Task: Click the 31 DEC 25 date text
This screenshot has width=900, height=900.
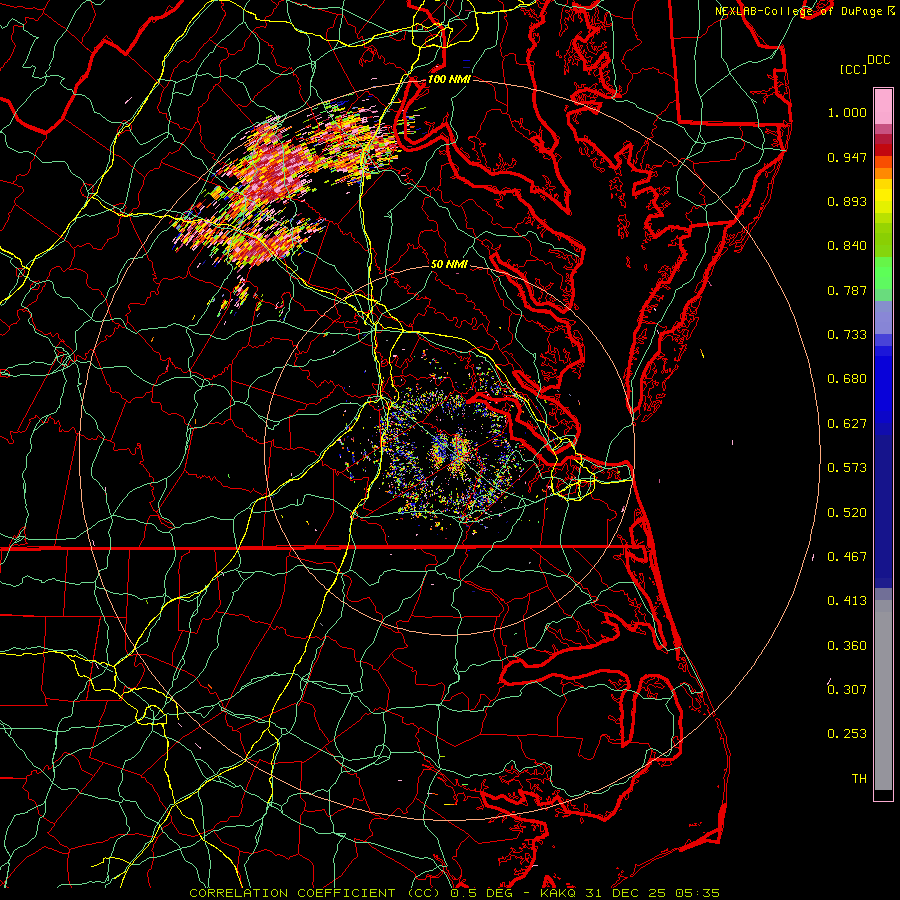Action: tap(626, 893)
